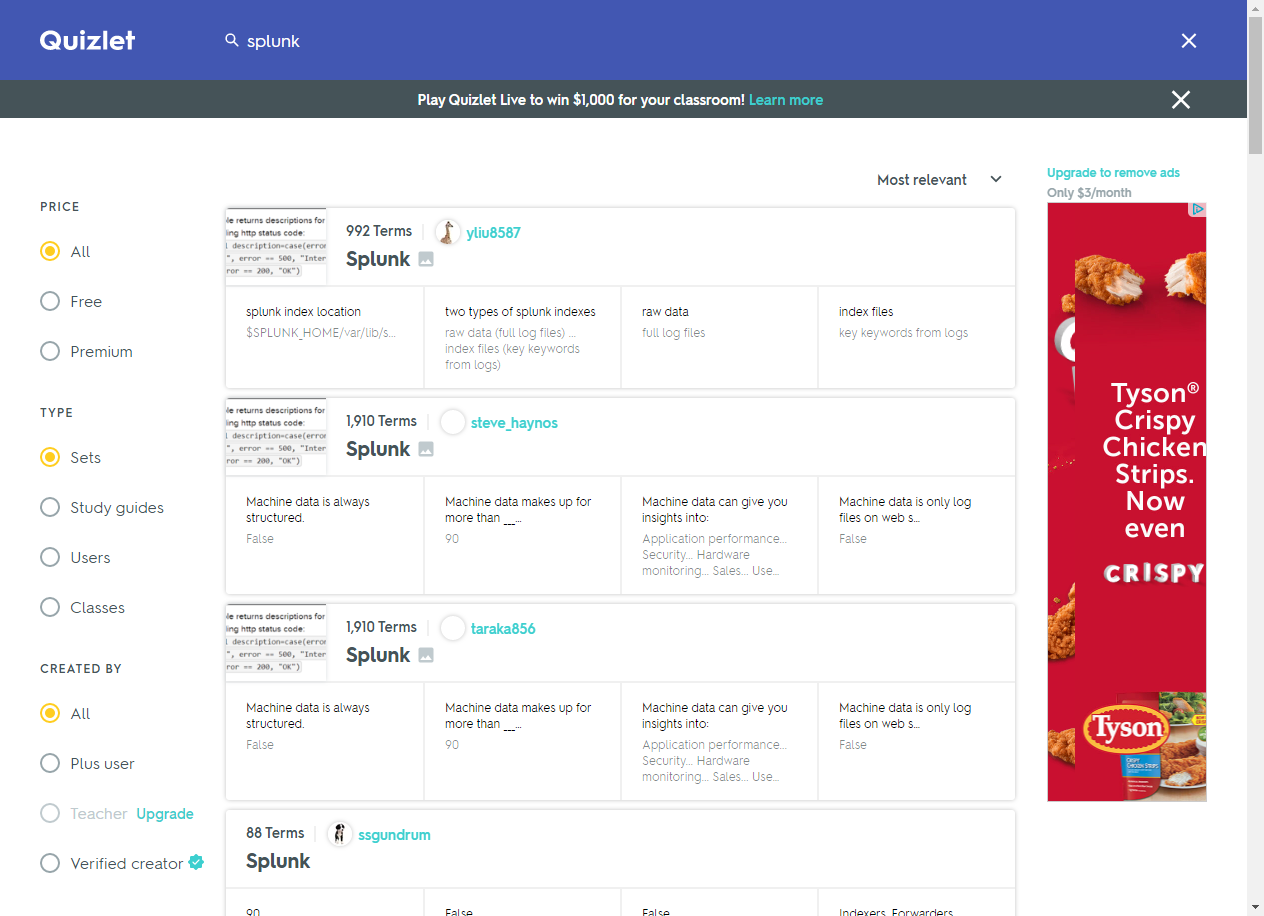This screenshot has width=1264, height=916.
Task: Click 'Machine data can give you insights' in taraka856's set
Action: point(715,716)
